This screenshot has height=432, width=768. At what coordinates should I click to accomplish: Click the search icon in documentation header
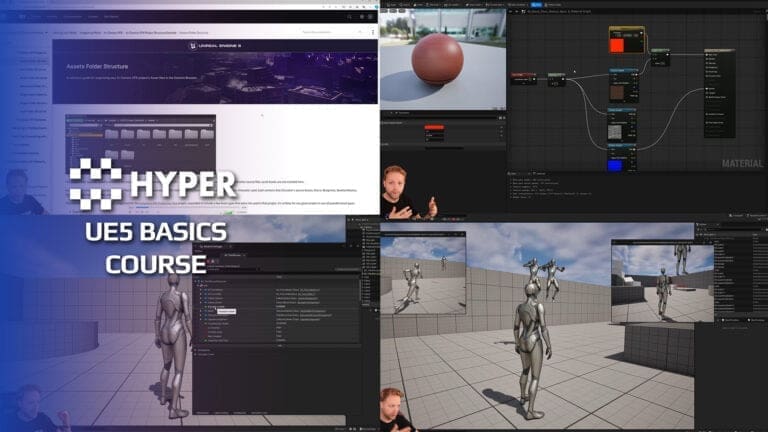(349, 17)
